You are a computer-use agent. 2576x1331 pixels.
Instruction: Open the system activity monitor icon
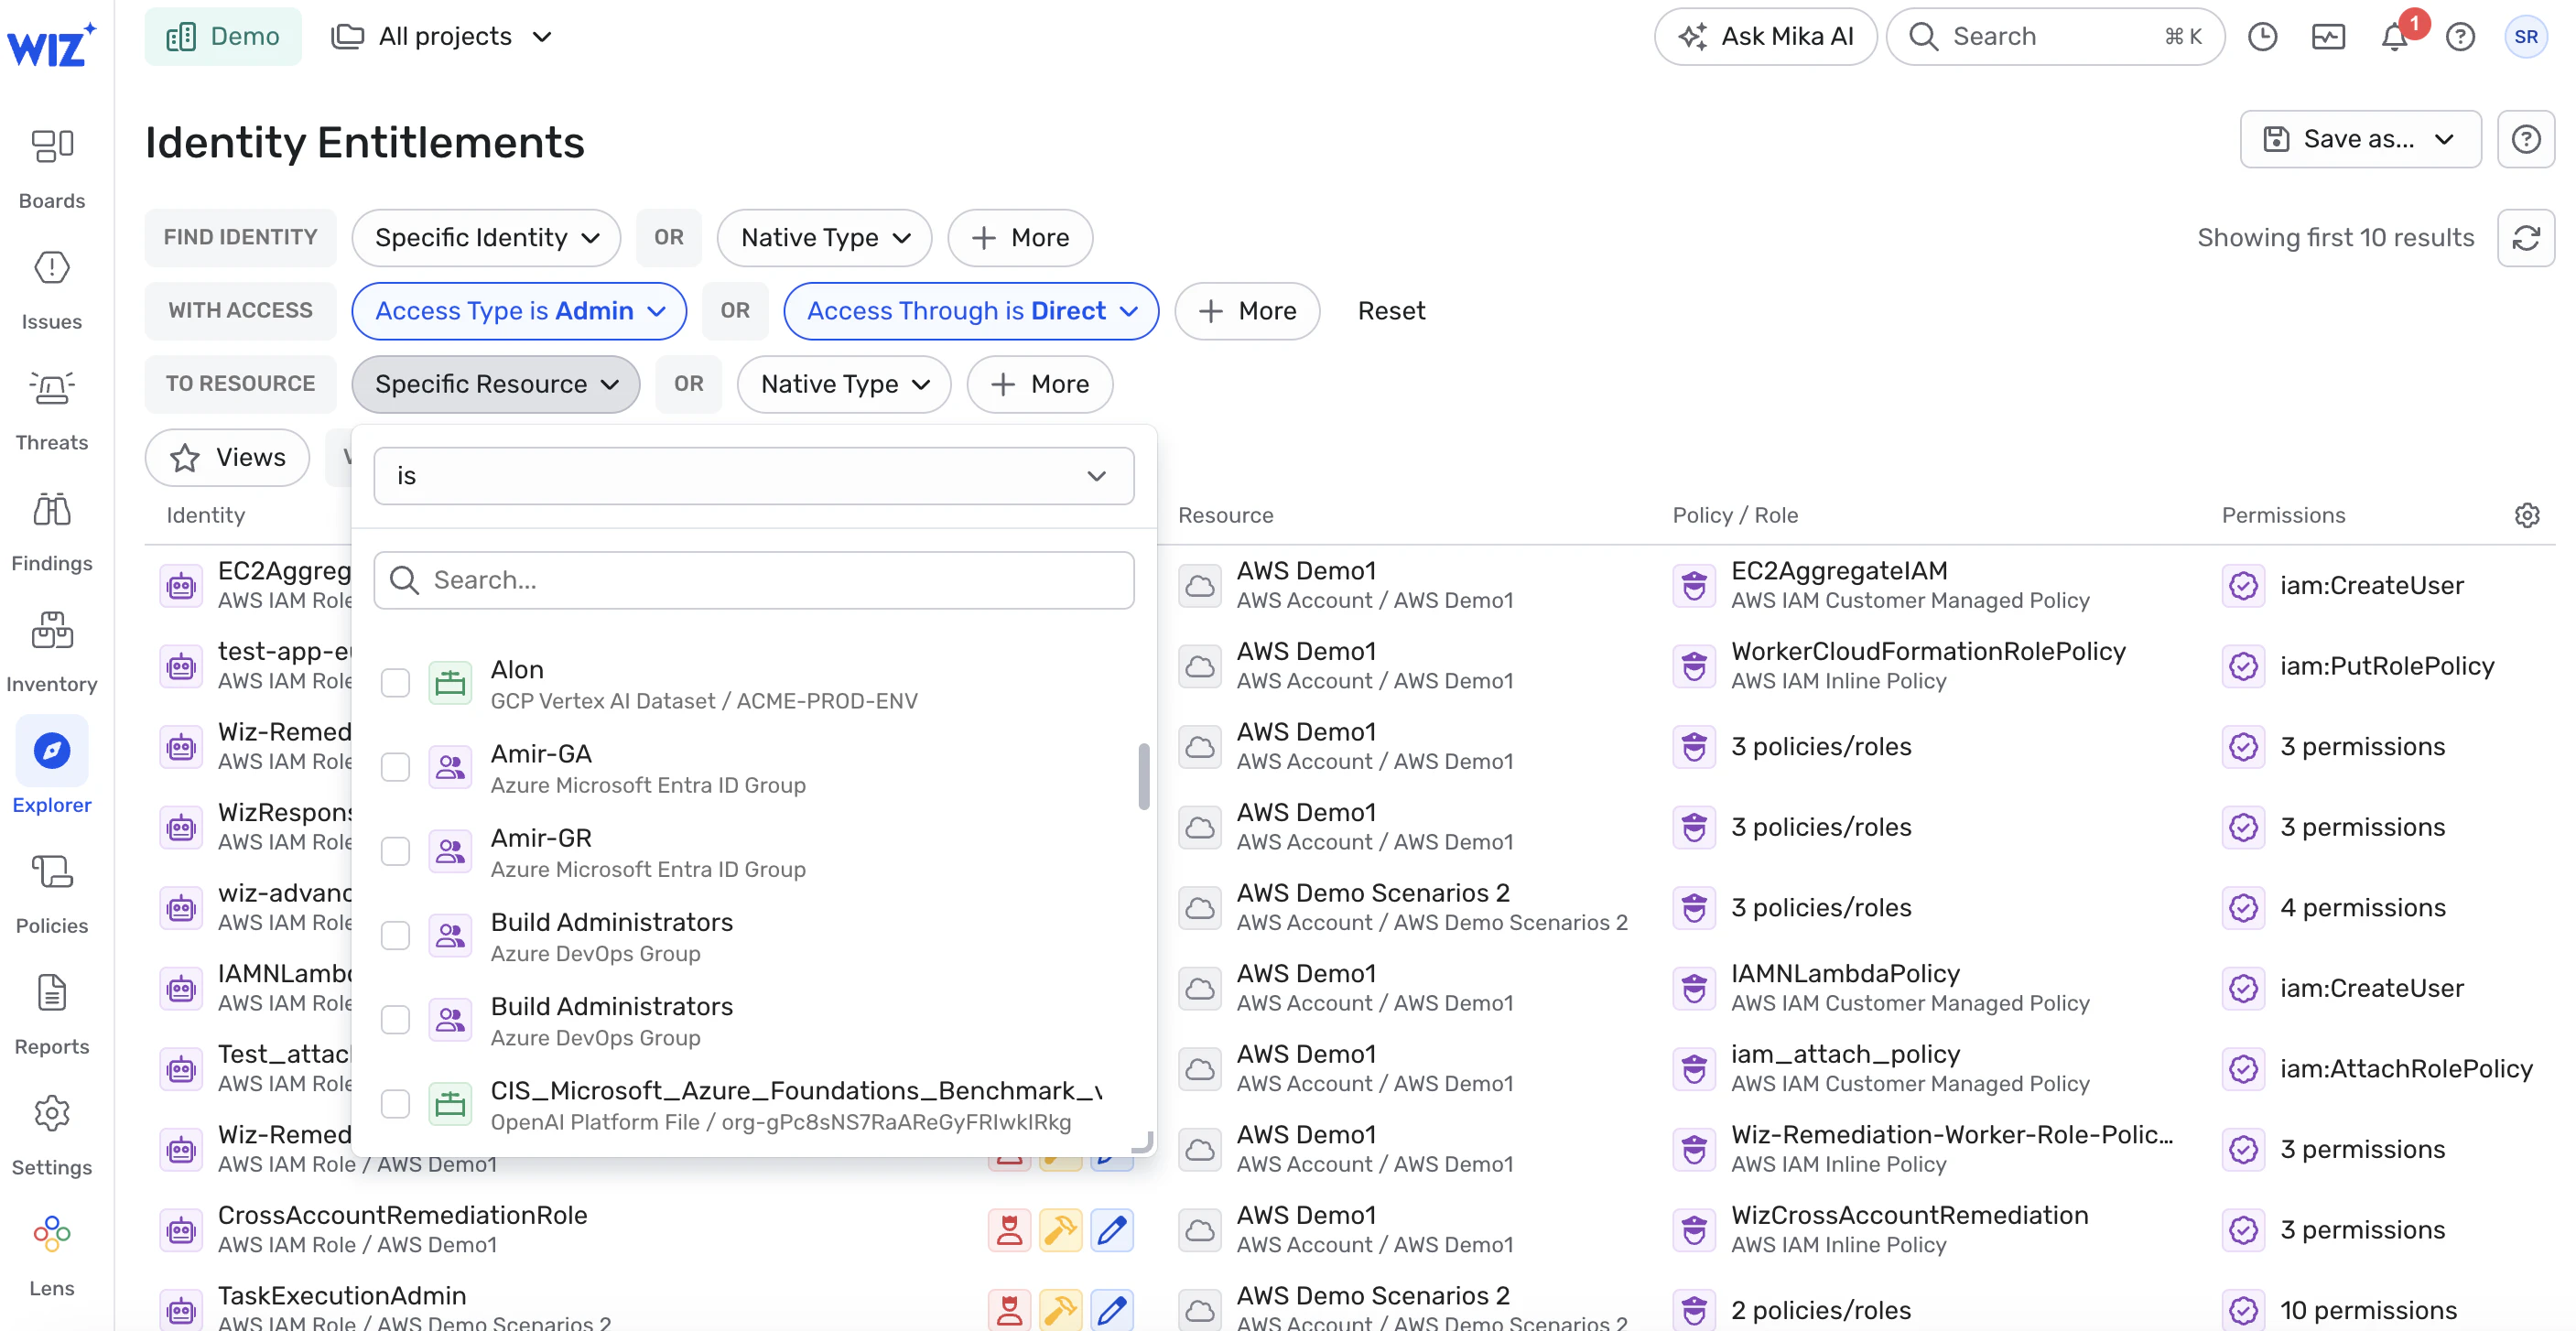(2328, 37)
